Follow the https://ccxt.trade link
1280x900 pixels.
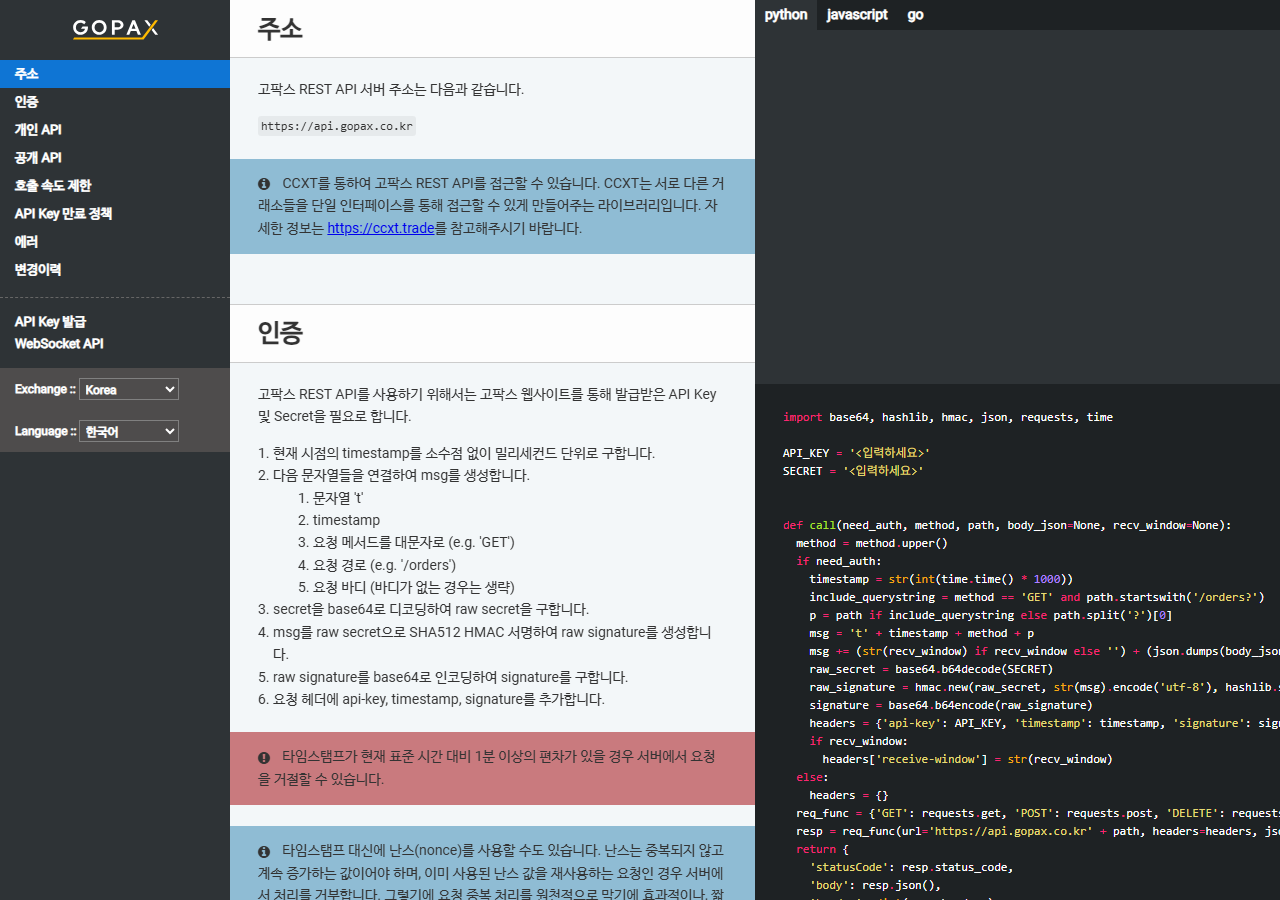point(381,228)
